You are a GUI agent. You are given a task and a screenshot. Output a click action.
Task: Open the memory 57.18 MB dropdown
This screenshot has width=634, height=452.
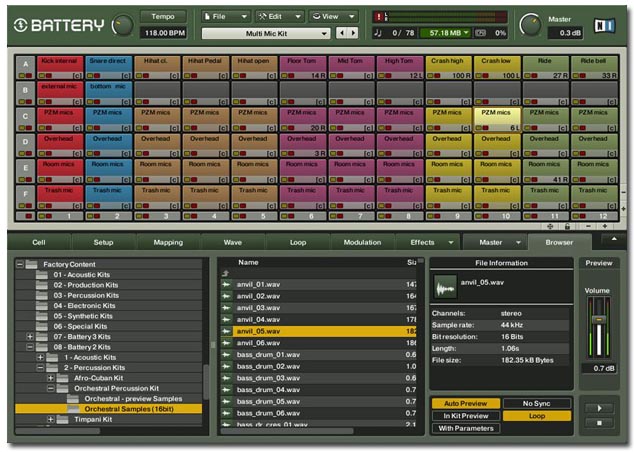(x=445, y=33)
